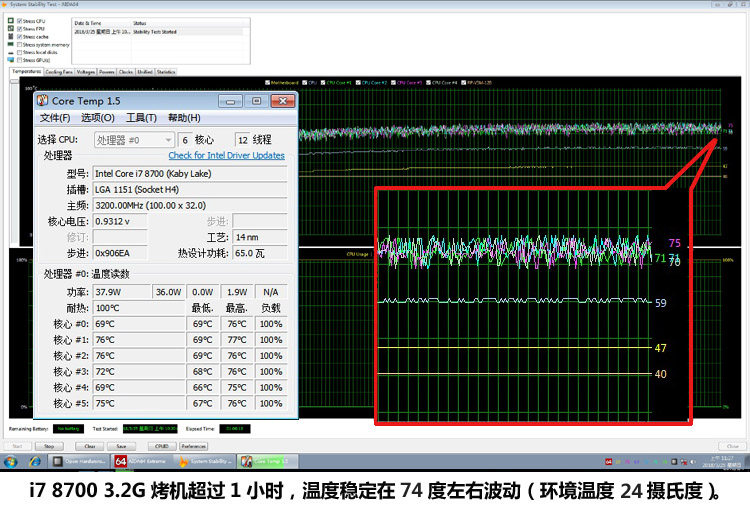Click the taskbar clock
The image size is (750, 509).
721,462
